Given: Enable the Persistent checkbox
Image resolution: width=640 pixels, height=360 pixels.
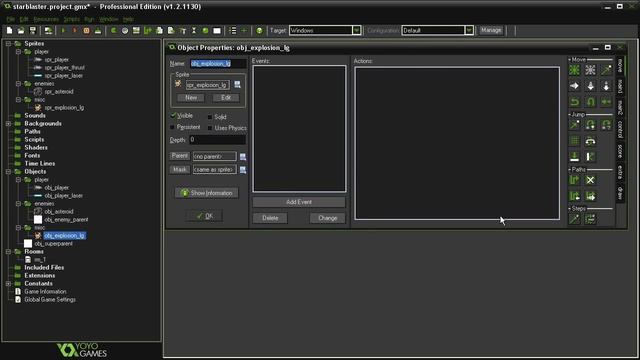Looking at the screenshot, I should pos(172,127).
